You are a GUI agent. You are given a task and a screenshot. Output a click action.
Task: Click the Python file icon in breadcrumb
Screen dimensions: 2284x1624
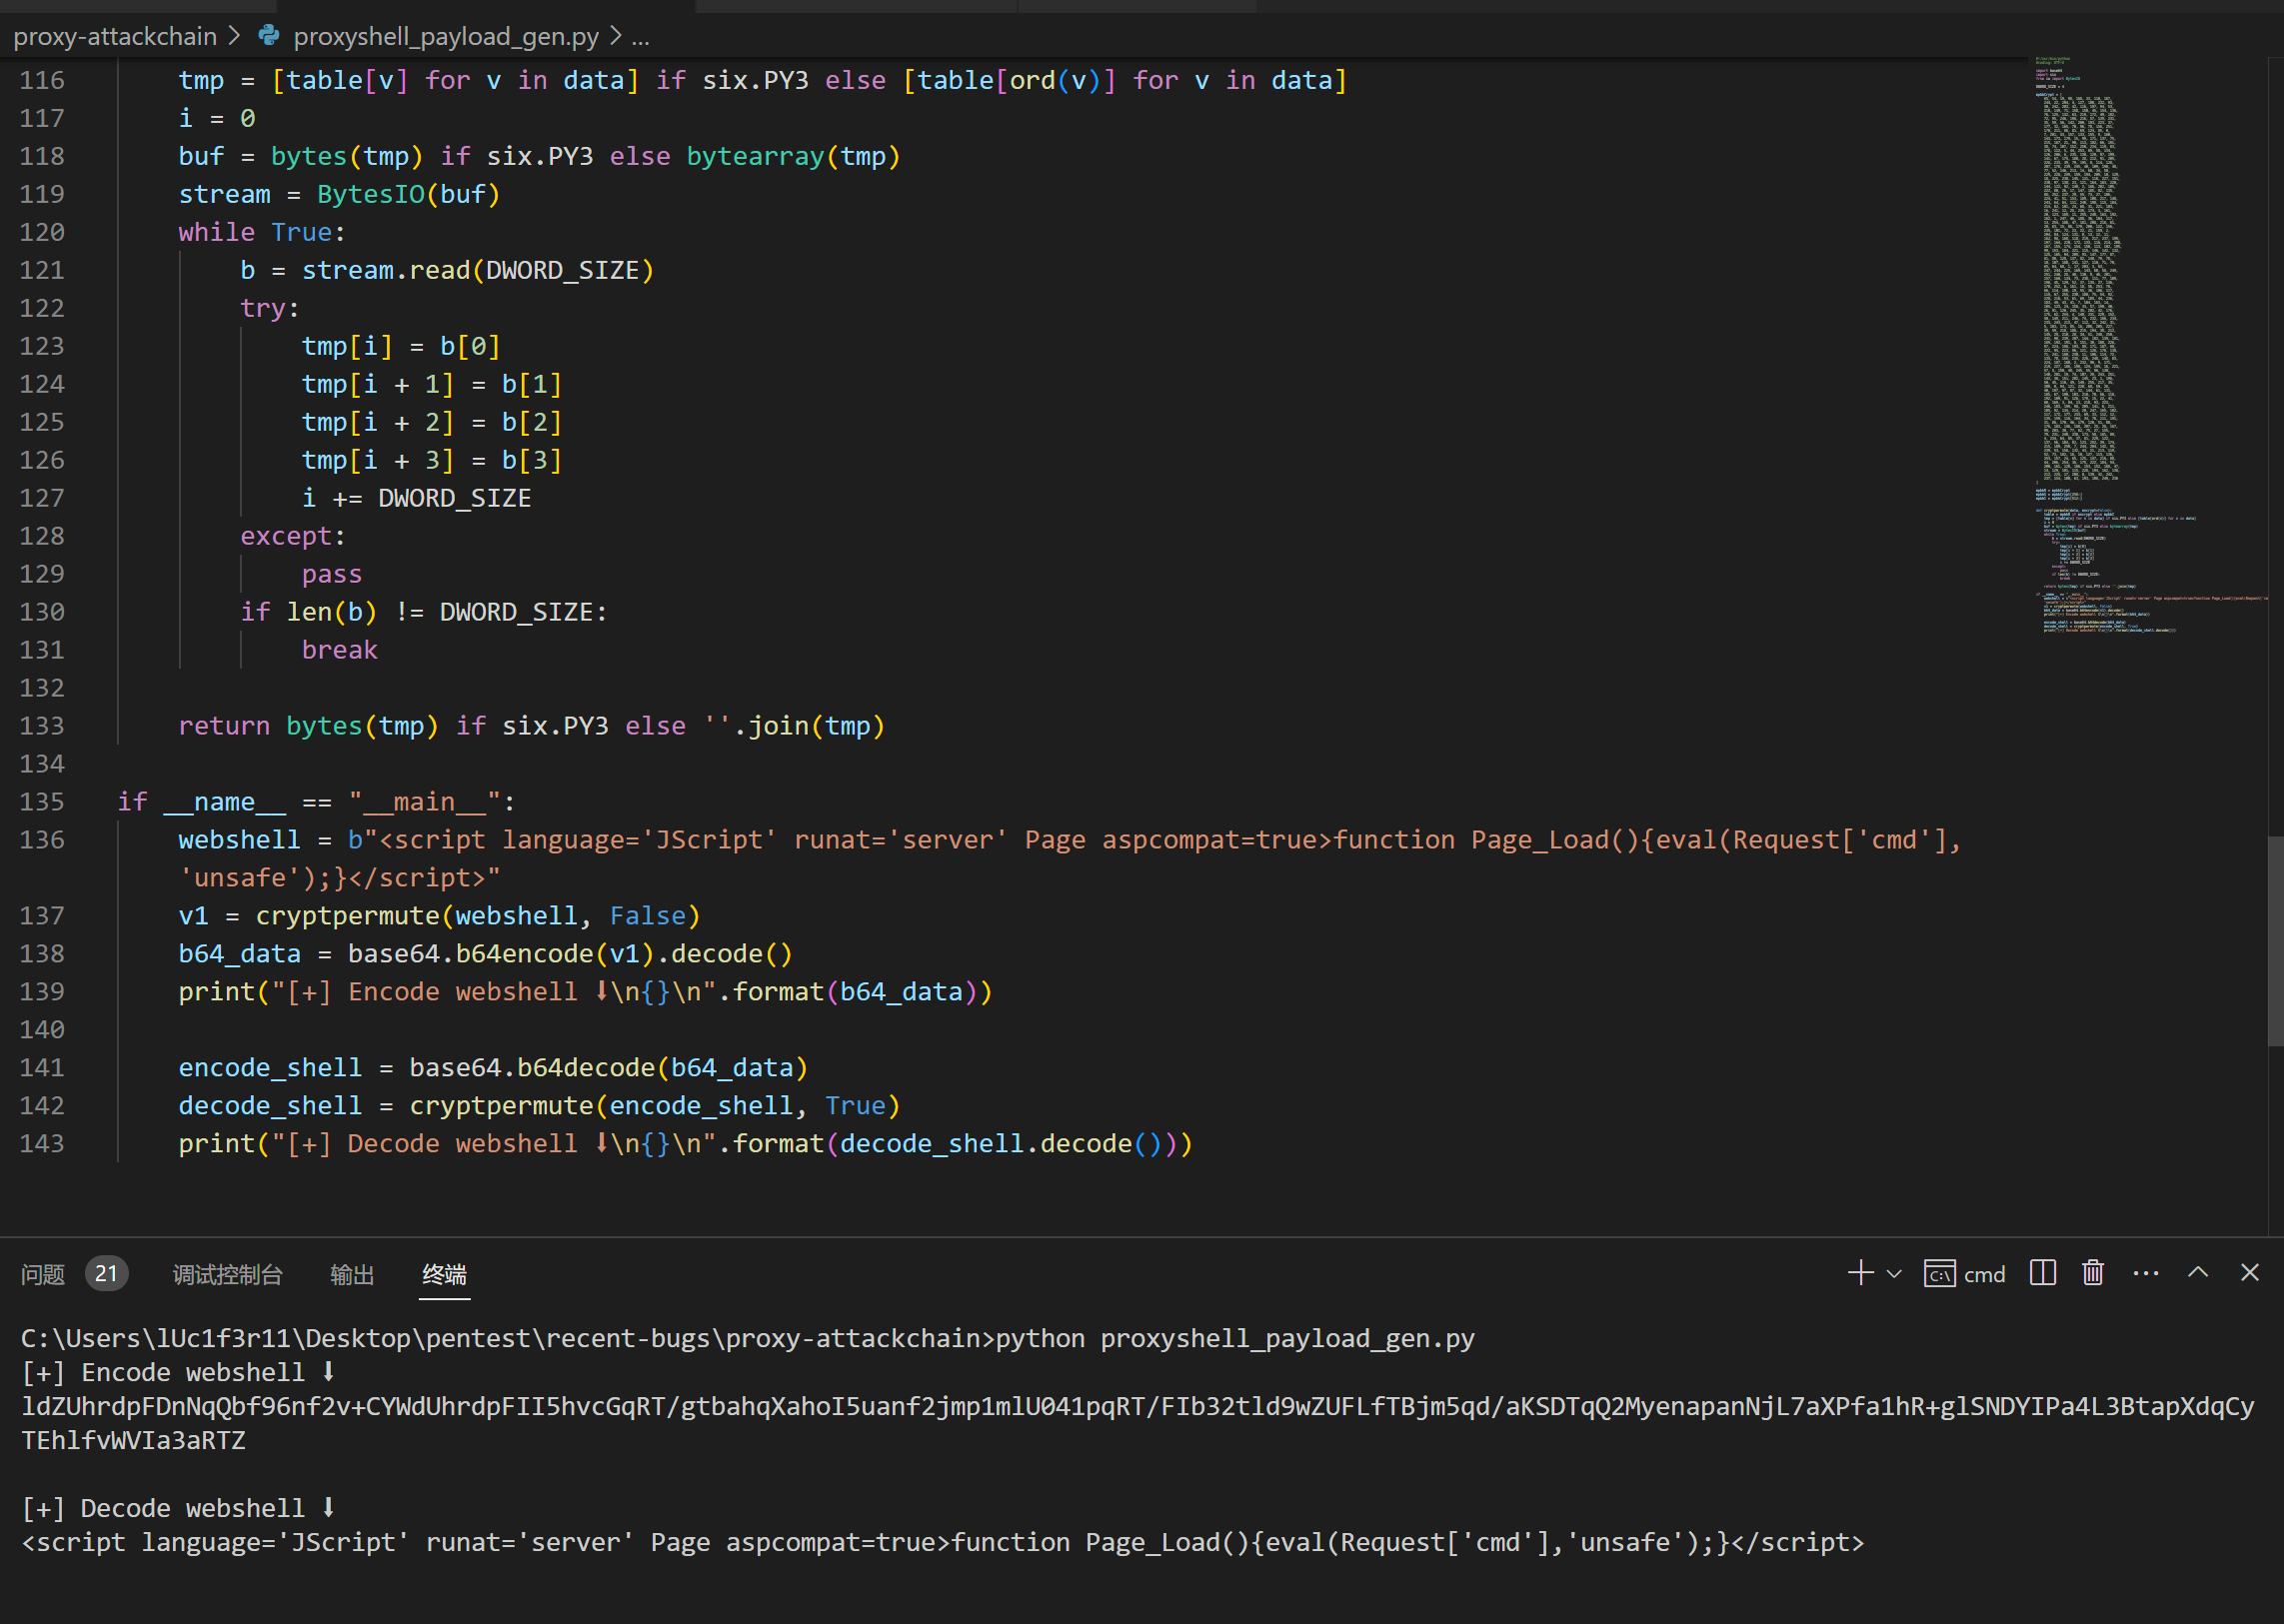(x=268, y=36)
